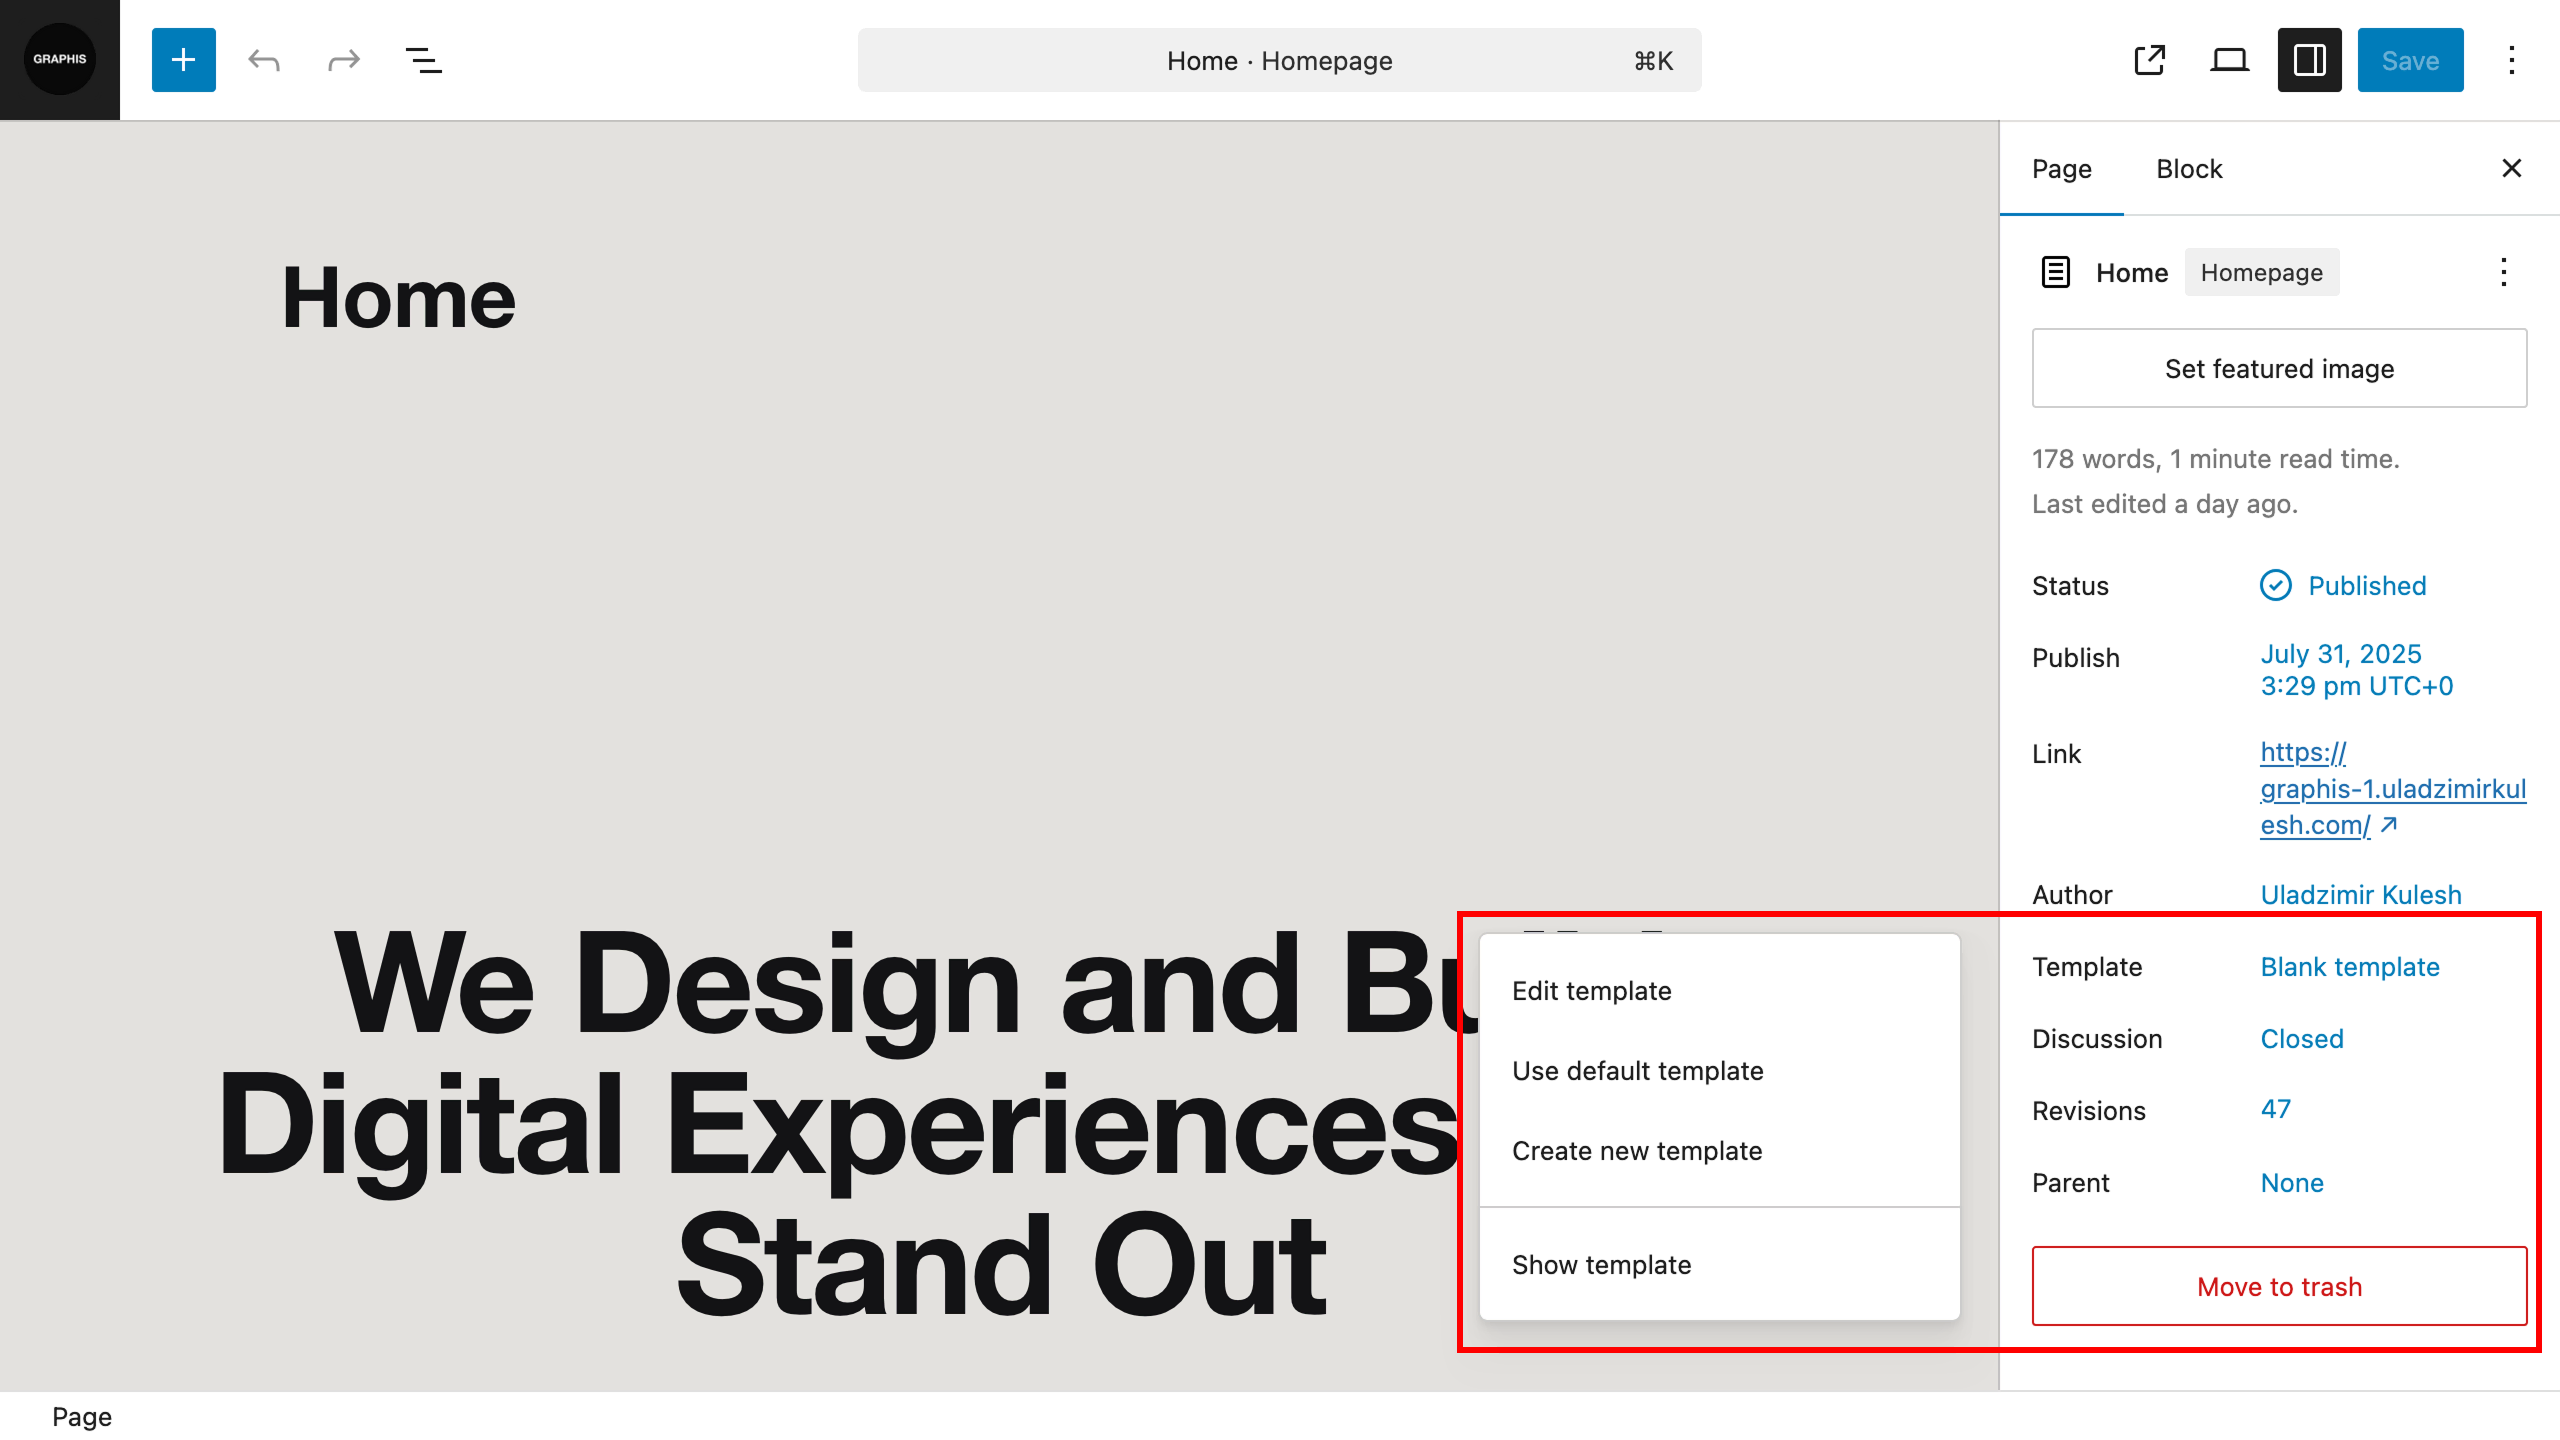Choose Use default template option

1637,1071
